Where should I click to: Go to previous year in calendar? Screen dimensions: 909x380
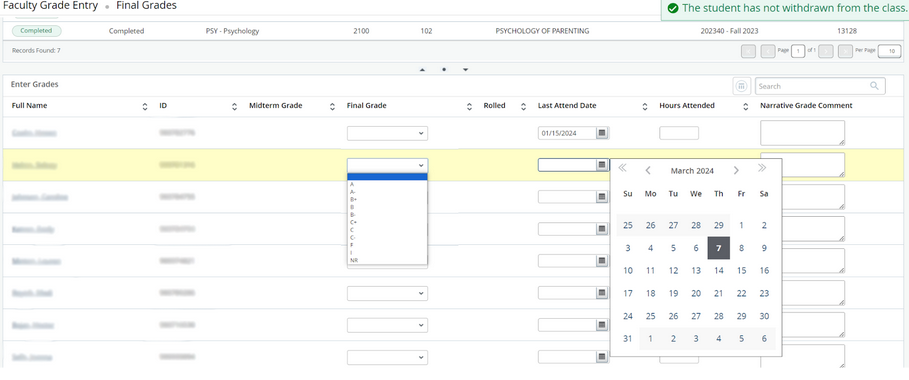623,169
